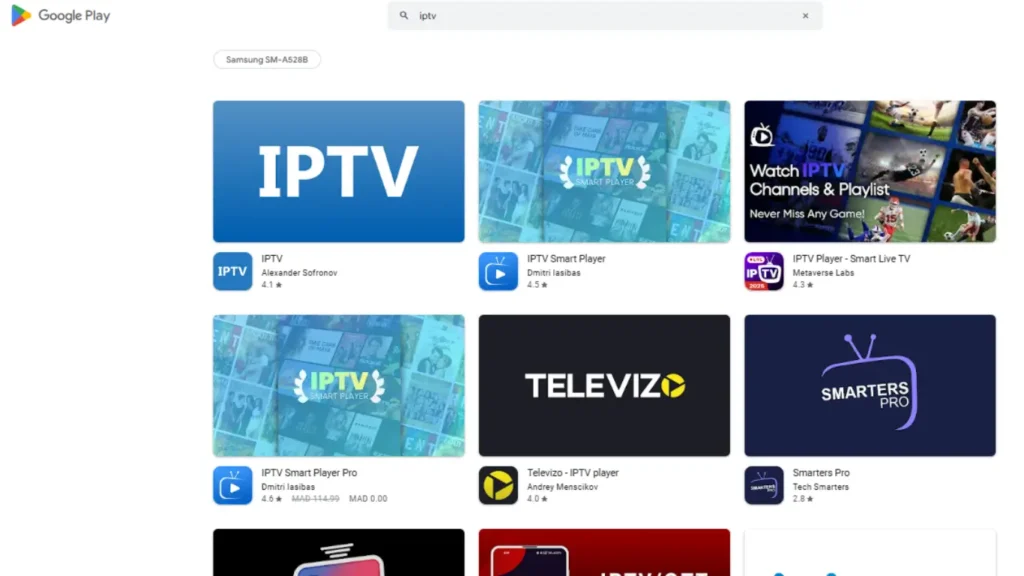1024x576 pixels.
Task: Clear the search field with X
Action: [x=805, y=16]
